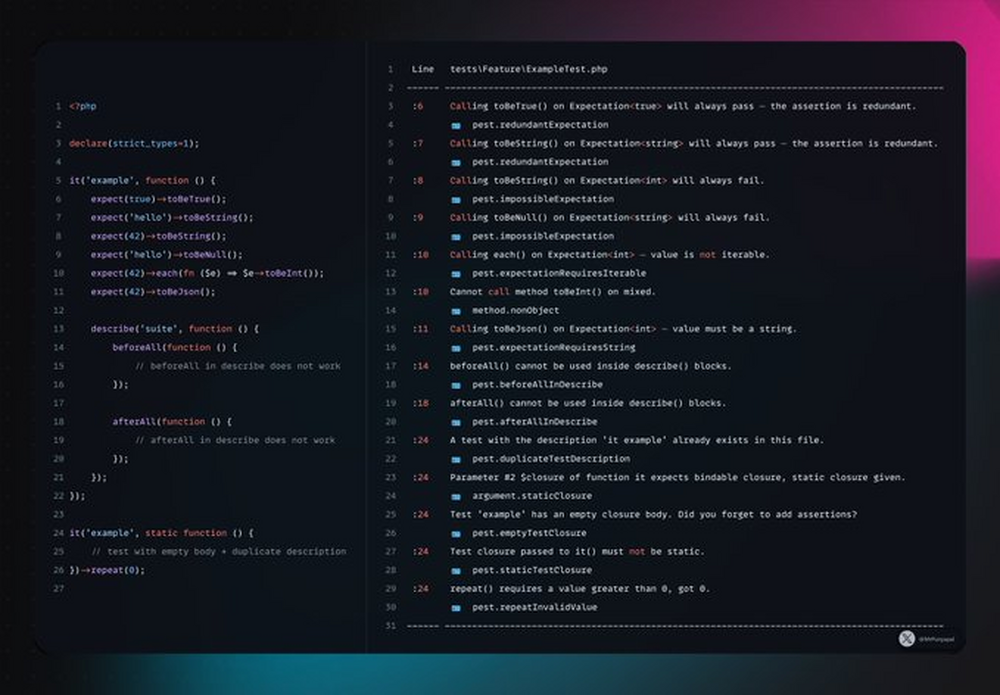Click the blue icon beside pest.beforeAllInDescribe

pos(456,385)
